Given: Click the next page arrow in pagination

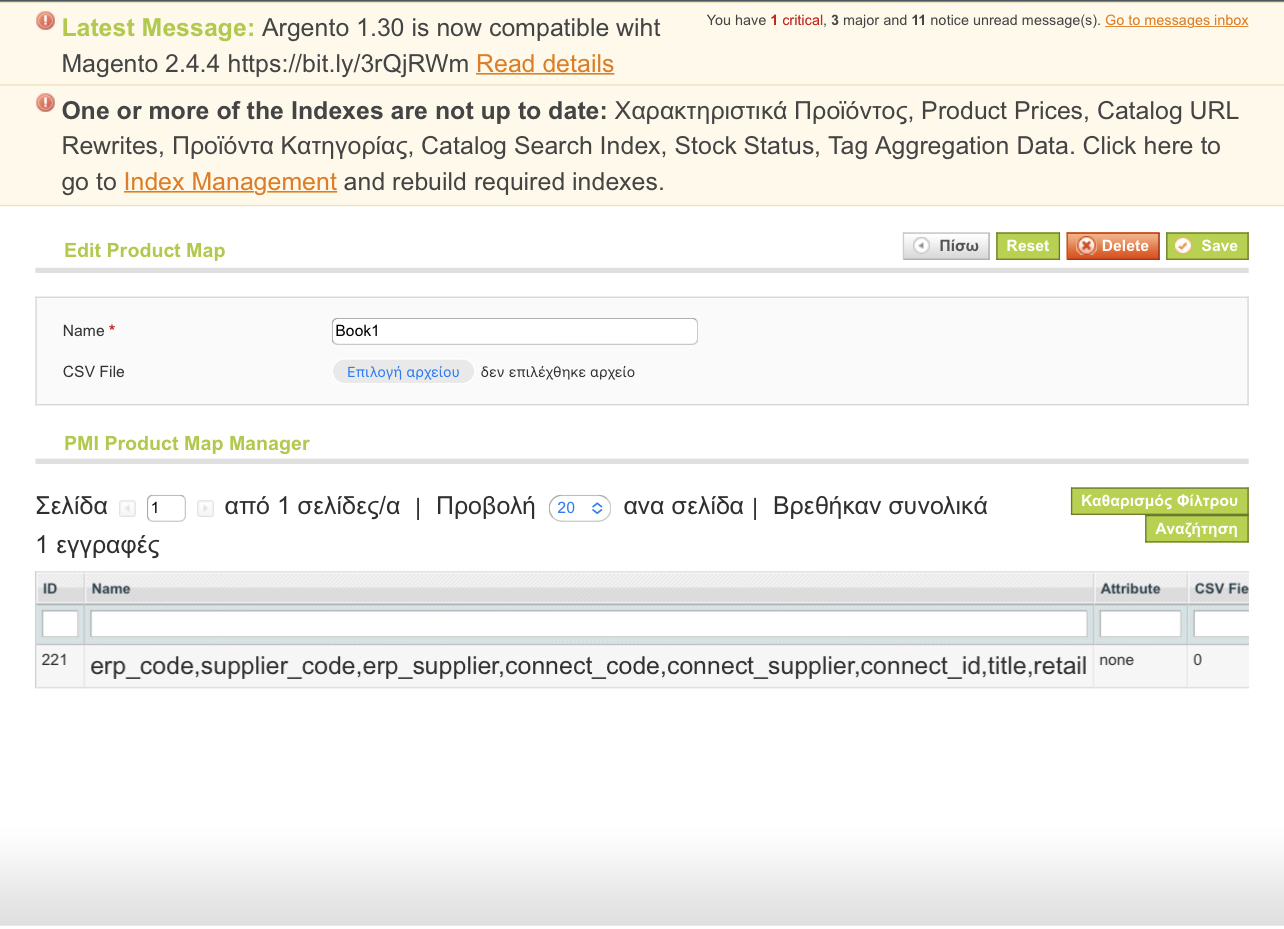Looking at the screenshot, I should click(x=205, y=508).
